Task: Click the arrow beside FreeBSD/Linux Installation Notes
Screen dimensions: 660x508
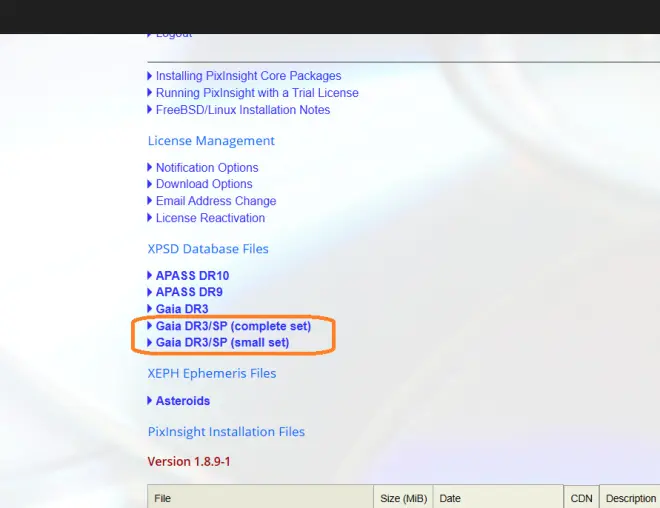Action: [x=149, y=110]
